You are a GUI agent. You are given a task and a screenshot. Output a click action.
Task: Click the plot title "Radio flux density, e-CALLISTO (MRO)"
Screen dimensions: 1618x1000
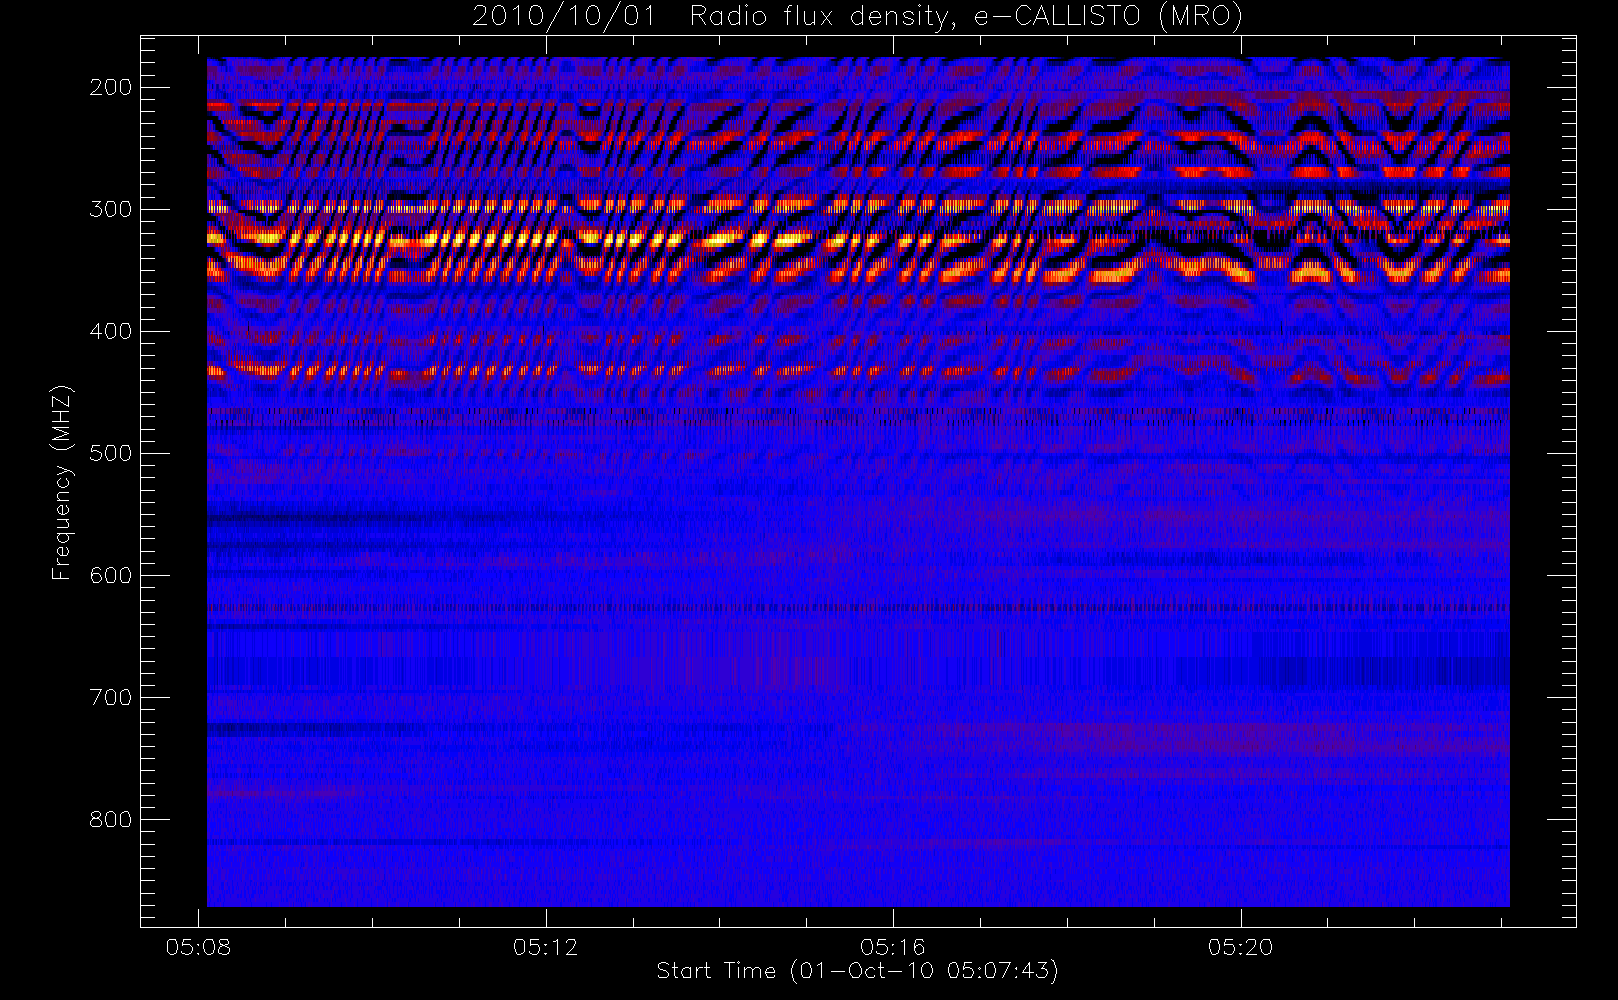click(966, 17)
